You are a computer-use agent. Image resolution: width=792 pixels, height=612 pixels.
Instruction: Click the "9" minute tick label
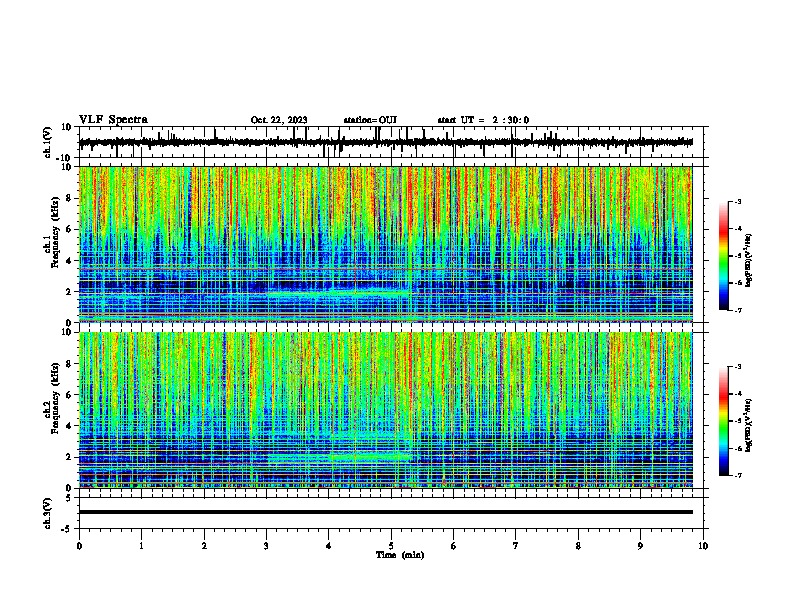[640, 546]
